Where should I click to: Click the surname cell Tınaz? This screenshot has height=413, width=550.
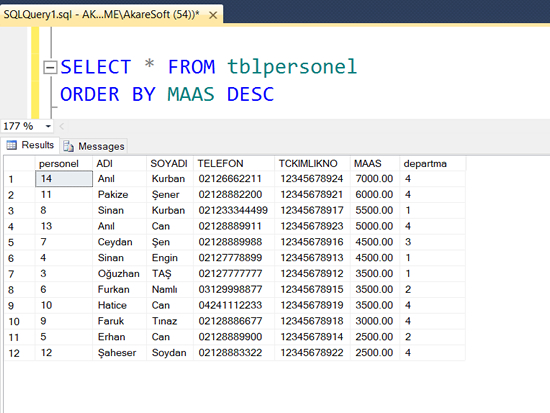click(170, 321)
